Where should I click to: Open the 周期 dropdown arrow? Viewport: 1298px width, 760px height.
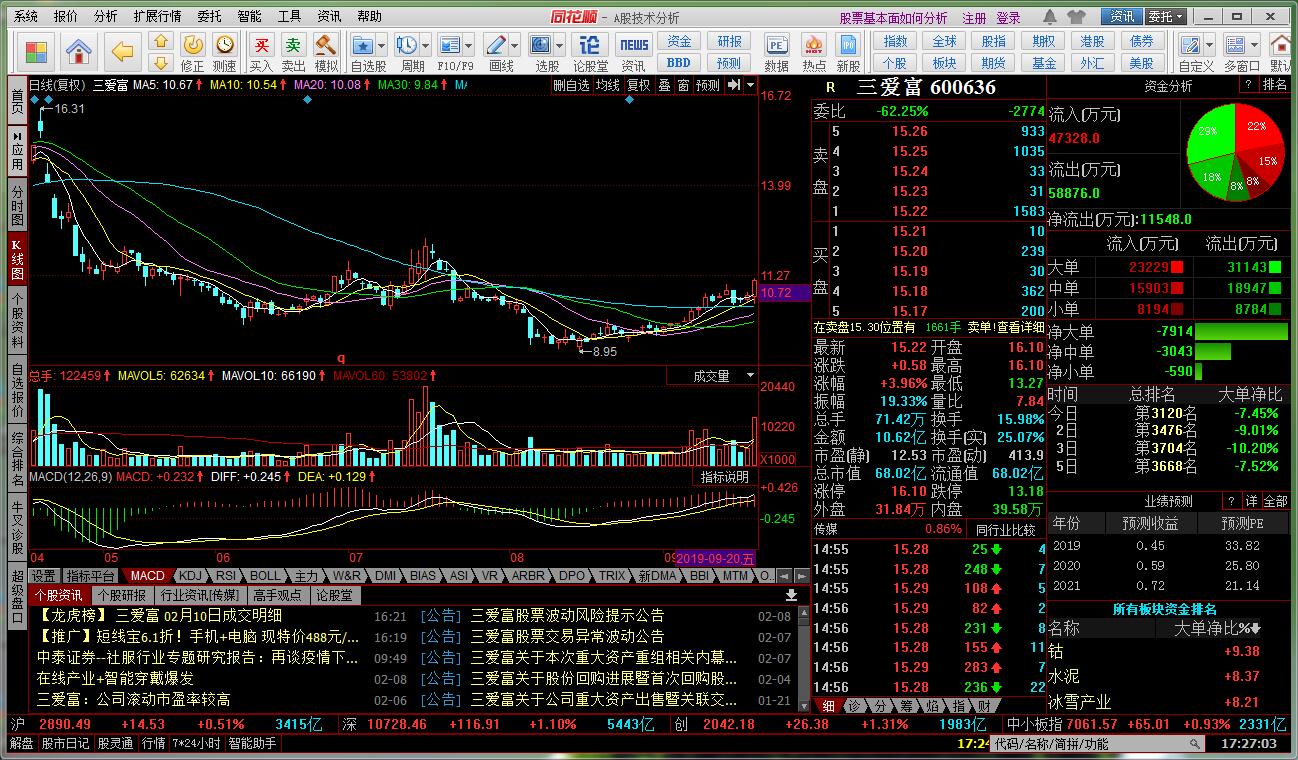pyautogui.click(x=425, y=44)
